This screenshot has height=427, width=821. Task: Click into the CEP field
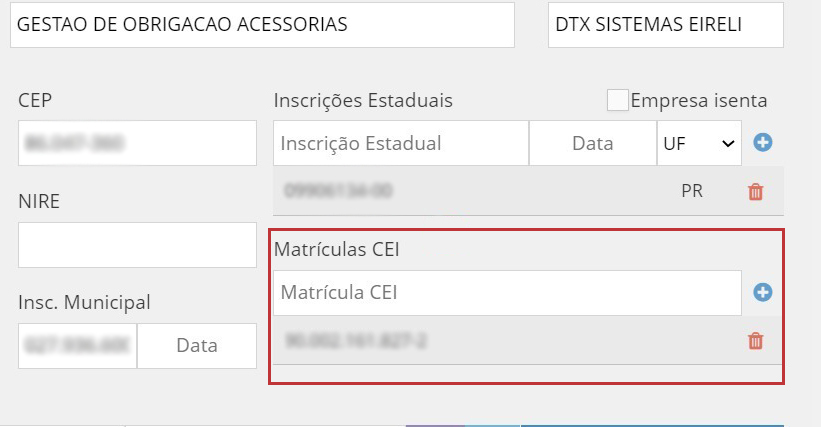pyautogui.click(x=137, y=143)
